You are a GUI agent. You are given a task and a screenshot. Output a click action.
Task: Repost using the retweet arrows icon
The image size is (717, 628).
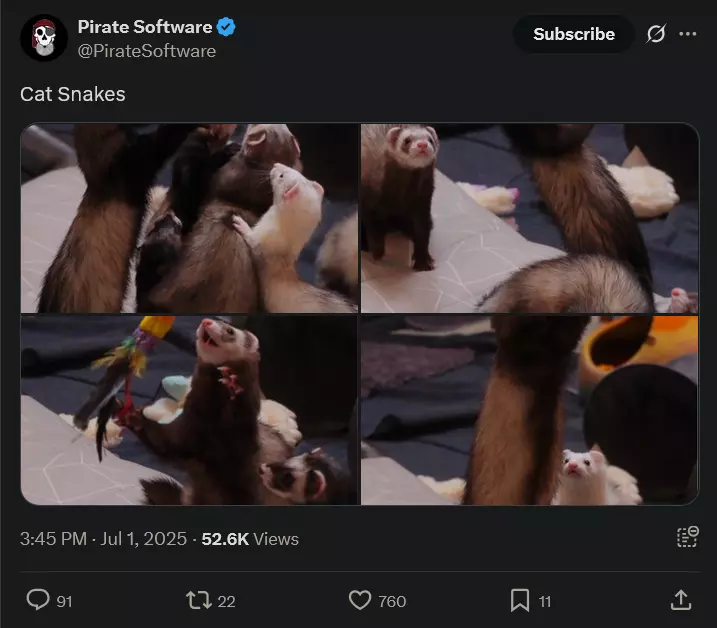[x=198, y=601]
